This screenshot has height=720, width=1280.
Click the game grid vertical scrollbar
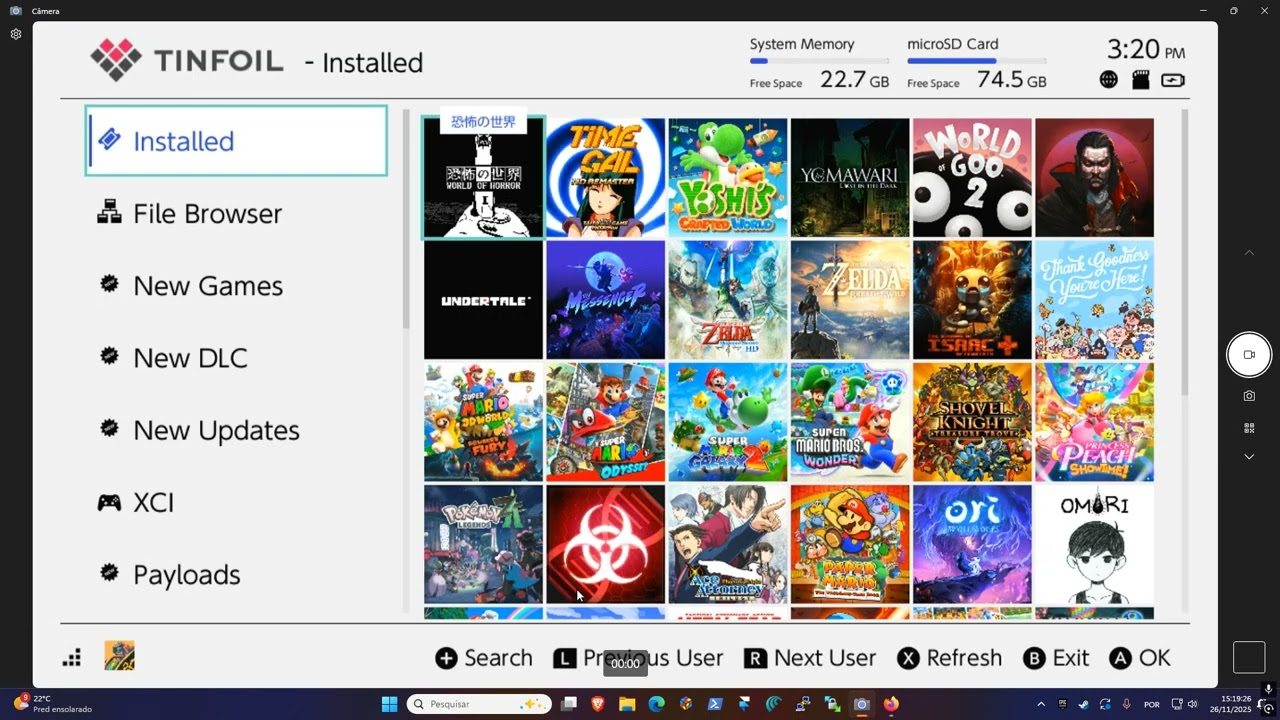pyautogui.click(x=1185, y=252)
